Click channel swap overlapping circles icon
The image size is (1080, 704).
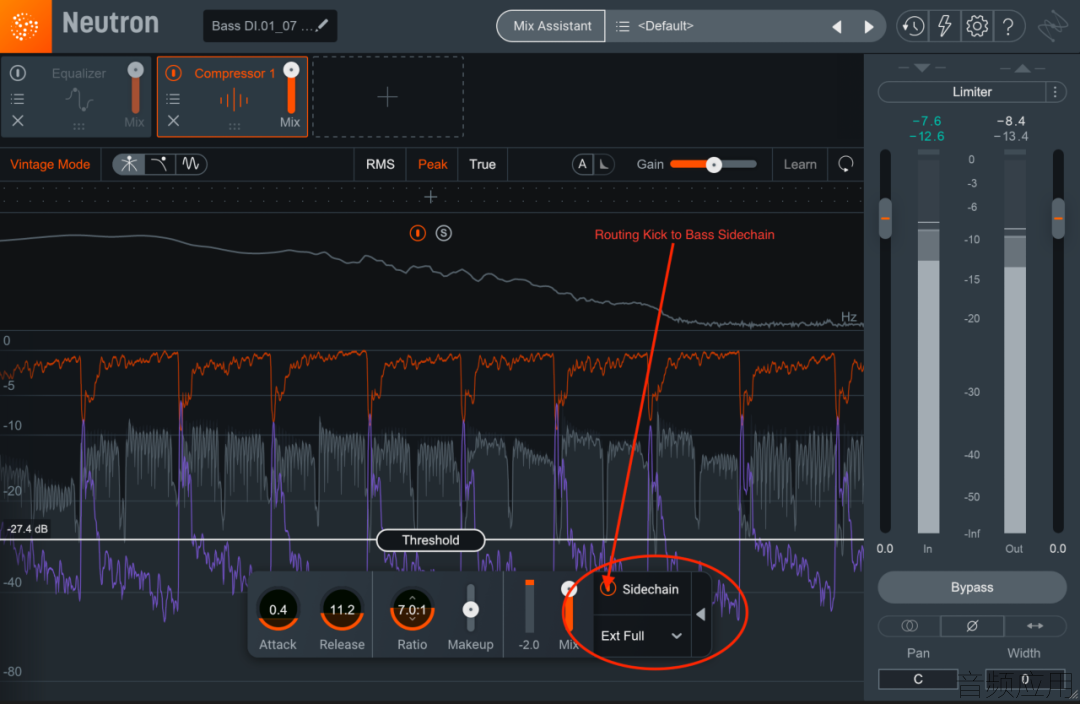(x=909, y=625)
